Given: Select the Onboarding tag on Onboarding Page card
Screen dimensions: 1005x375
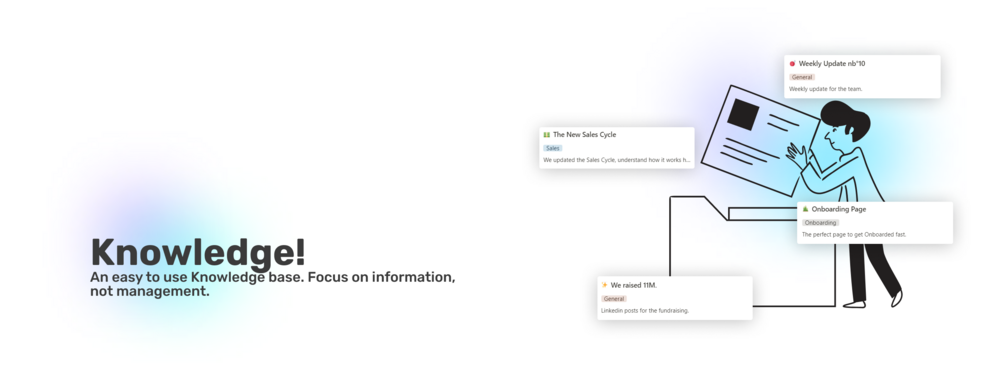Looking at the screenshot, I should point(820,222).
